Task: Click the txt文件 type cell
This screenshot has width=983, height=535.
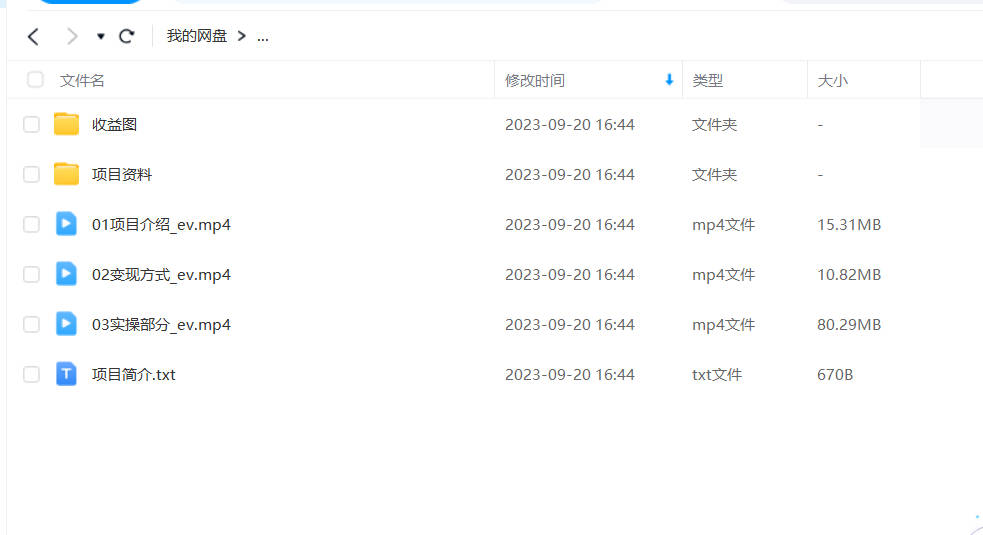Action: click(717, 375)
